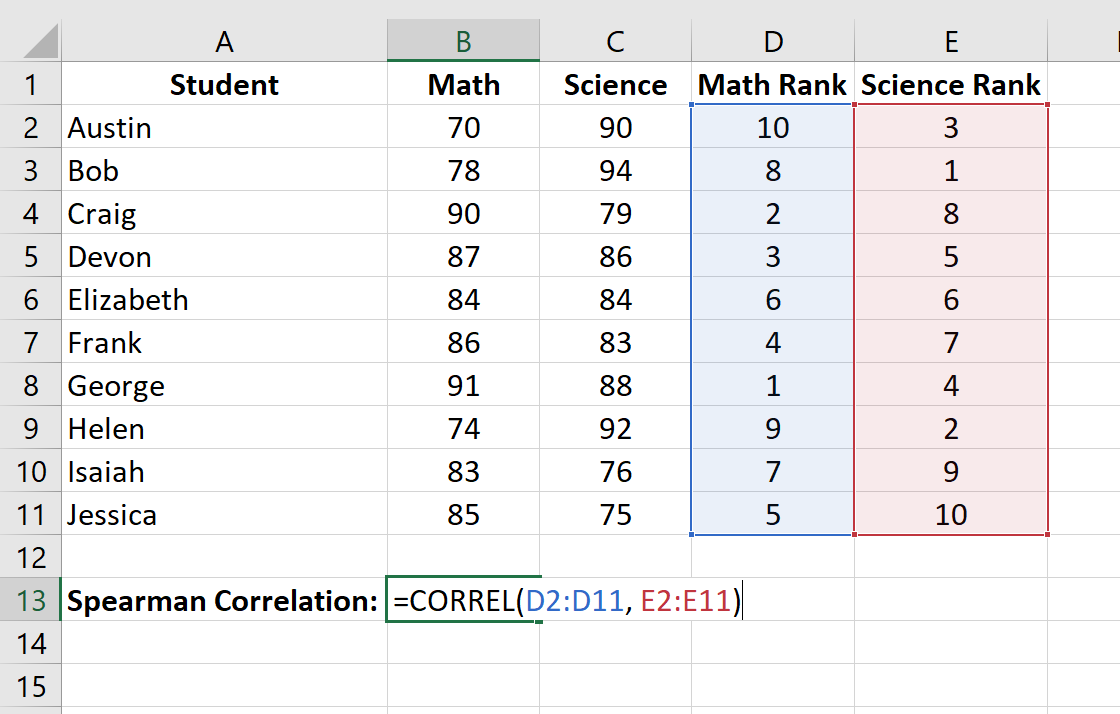This screenshot has height=714, width=1120.
Task: Select Elizabeth's Math score 84
Action: (464, 299)
